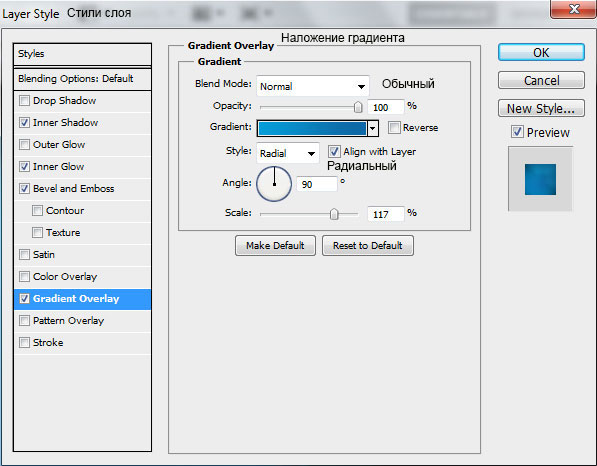Open the Texture settings row
Image resolution: width=597 pixels, height=466 pixels.
pyautogui.click(x=82, y=233)
